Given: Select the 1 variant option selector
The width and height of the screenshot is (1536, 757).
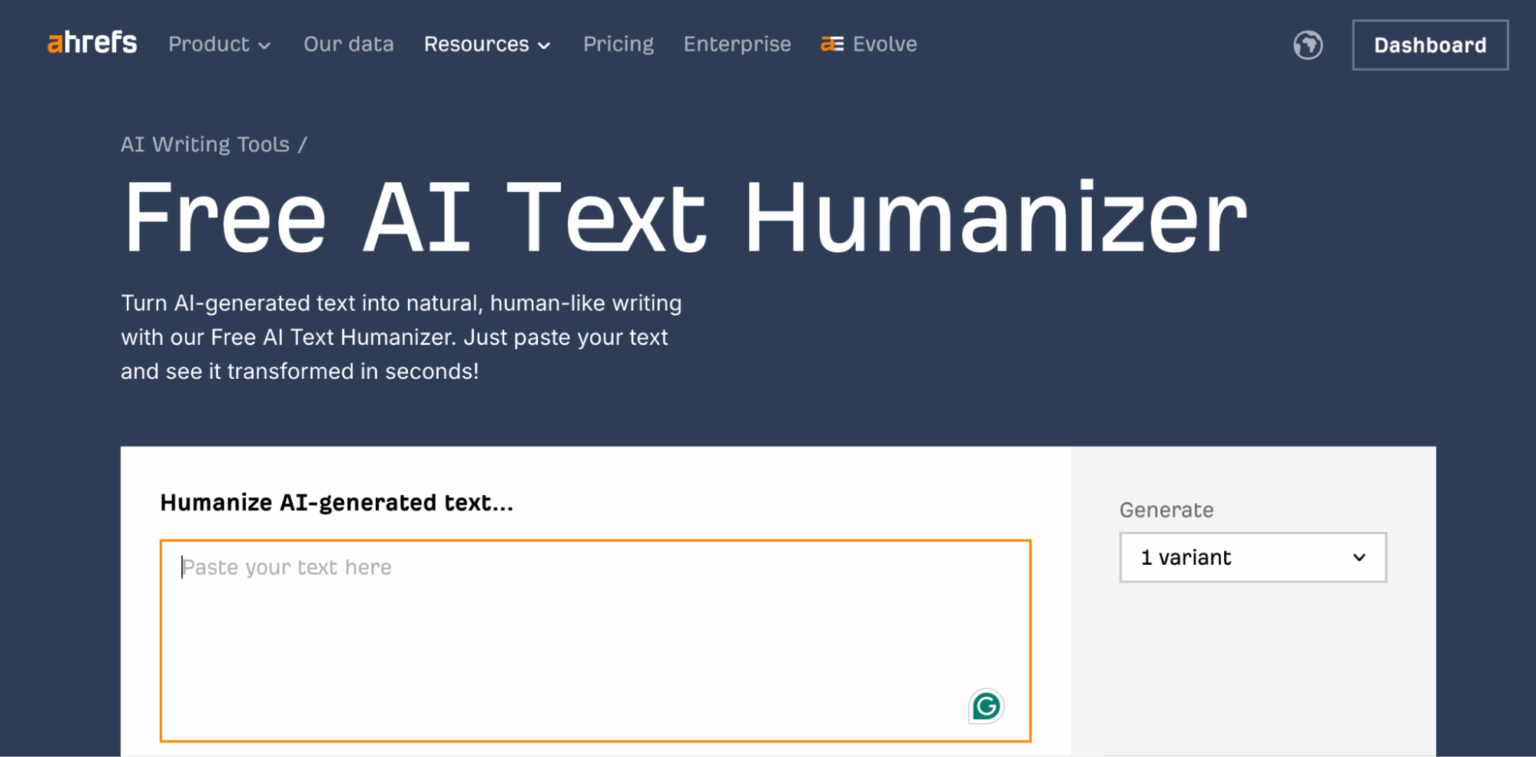Looking at the screenshot, I should pos(1252,557).
